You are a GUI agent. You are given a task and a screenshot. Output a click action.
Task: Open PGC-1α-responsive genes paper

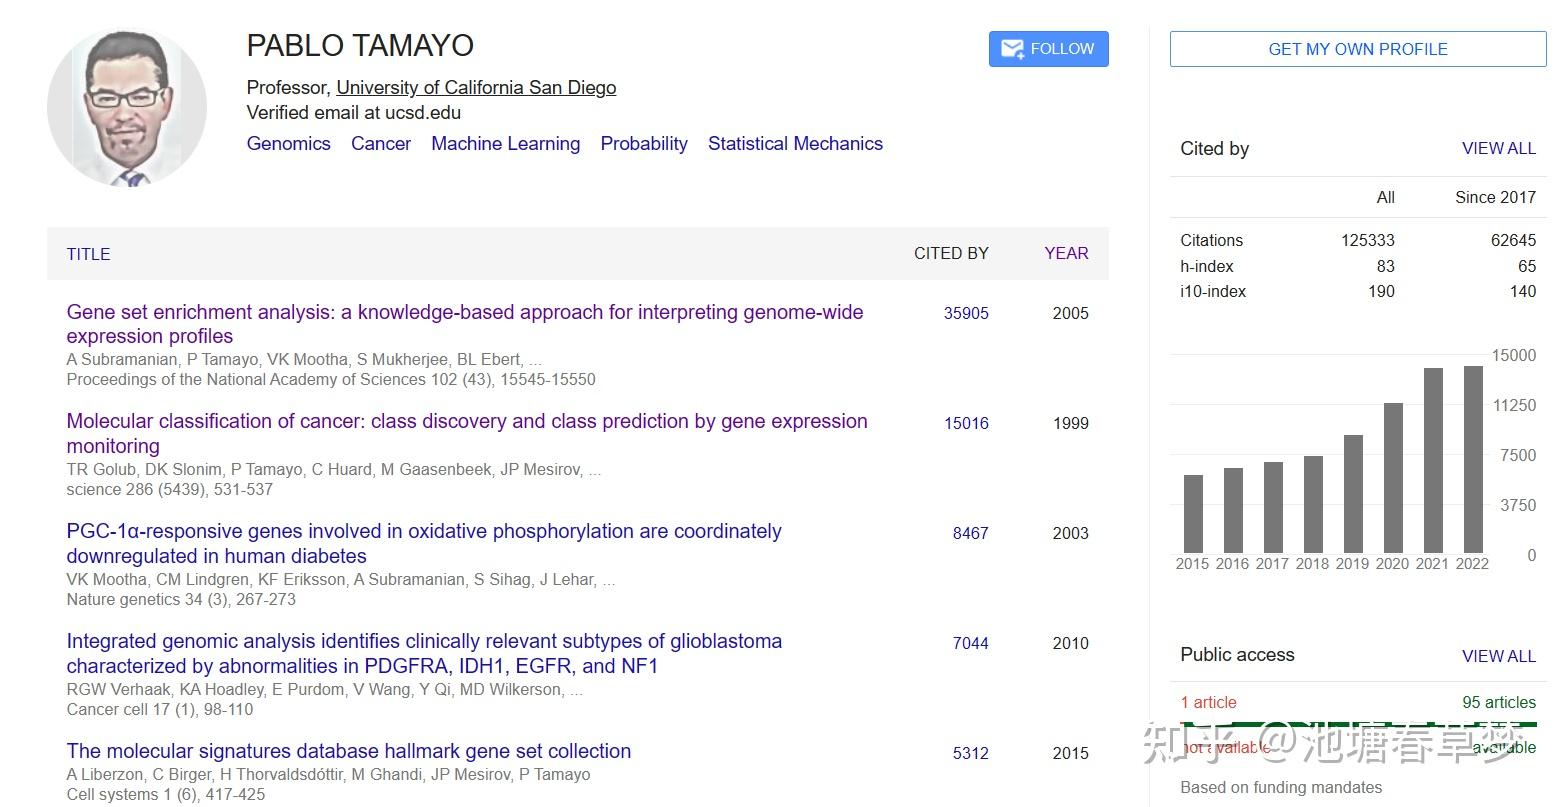[424, 532]
